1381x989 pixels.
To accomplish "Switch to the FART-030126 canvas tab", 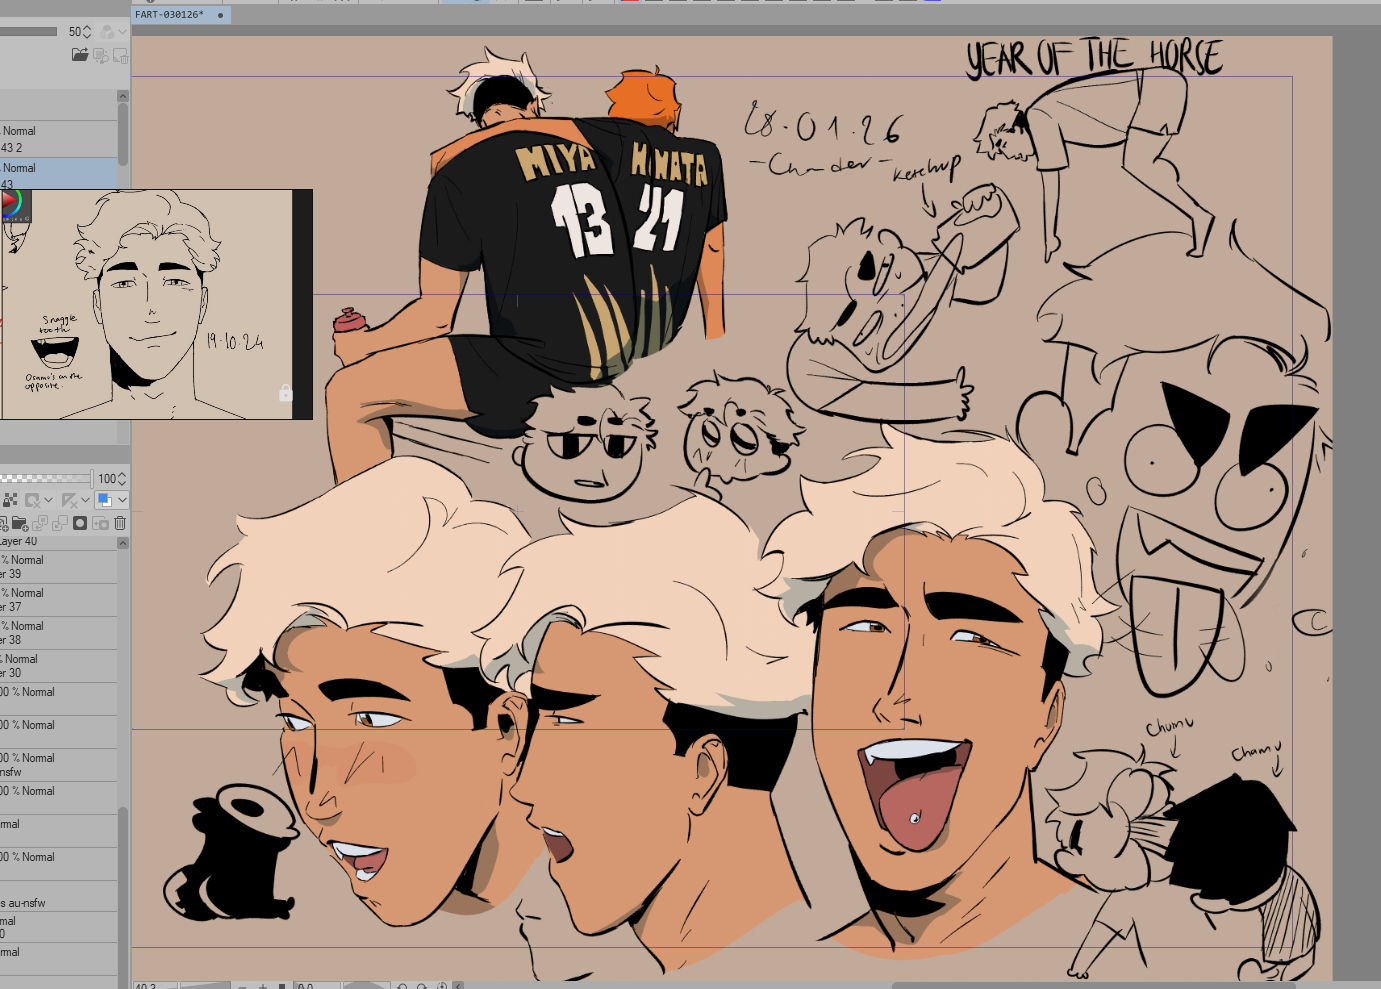I will click(170, 15).
